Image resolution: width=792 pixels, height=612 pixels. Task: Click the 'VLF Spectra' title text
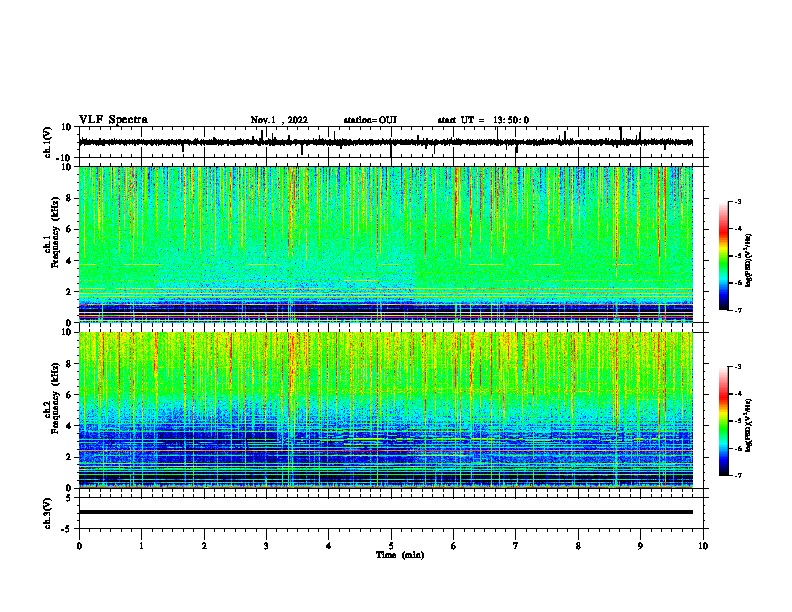click(113, 120)
